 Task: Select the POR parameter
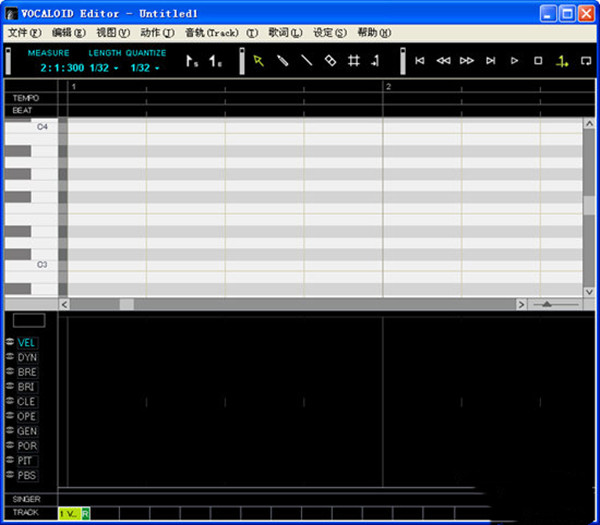pos(27,446)
